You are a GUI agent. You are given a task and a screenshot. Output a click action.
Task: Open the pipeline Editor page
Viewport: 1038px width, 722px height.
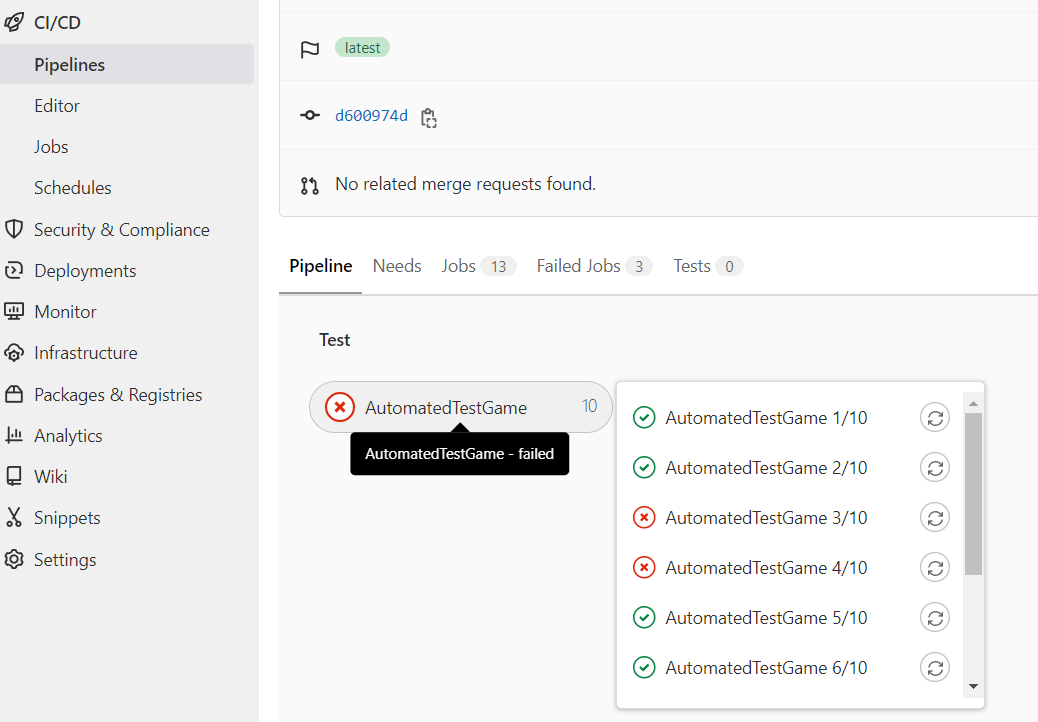(x=57, y=106)
